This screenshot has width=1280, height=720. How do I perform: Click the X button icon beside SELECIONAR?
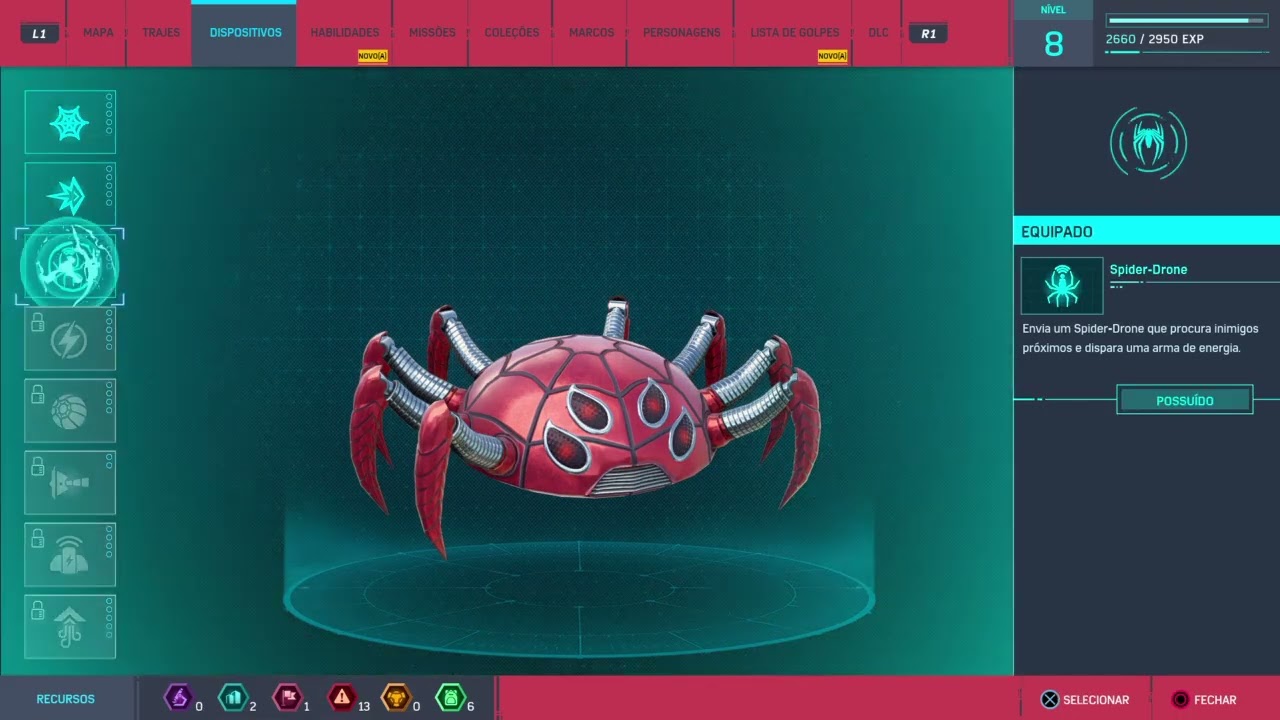[x=1049, y=700]
